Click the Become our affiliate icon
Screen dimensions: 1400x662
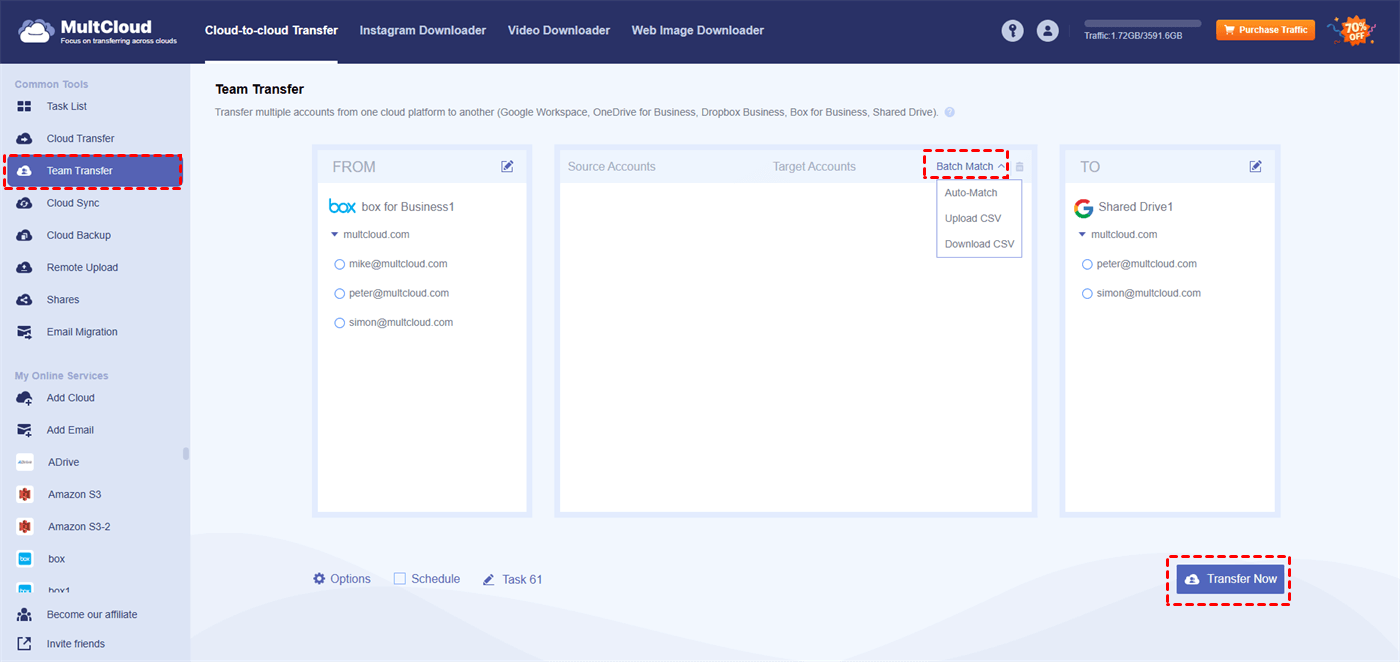(x=24, y=614)
